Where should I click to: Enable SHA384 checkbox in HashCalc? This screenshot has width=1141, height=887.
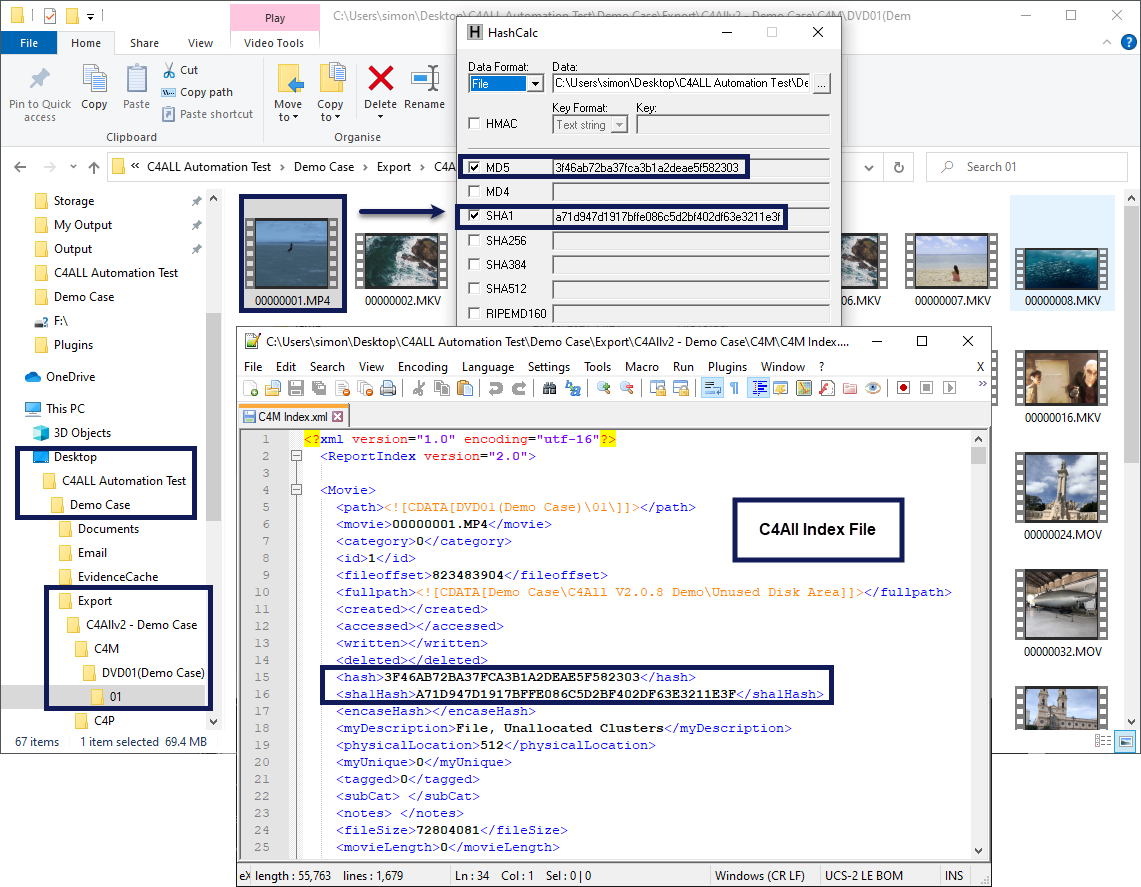474,264
